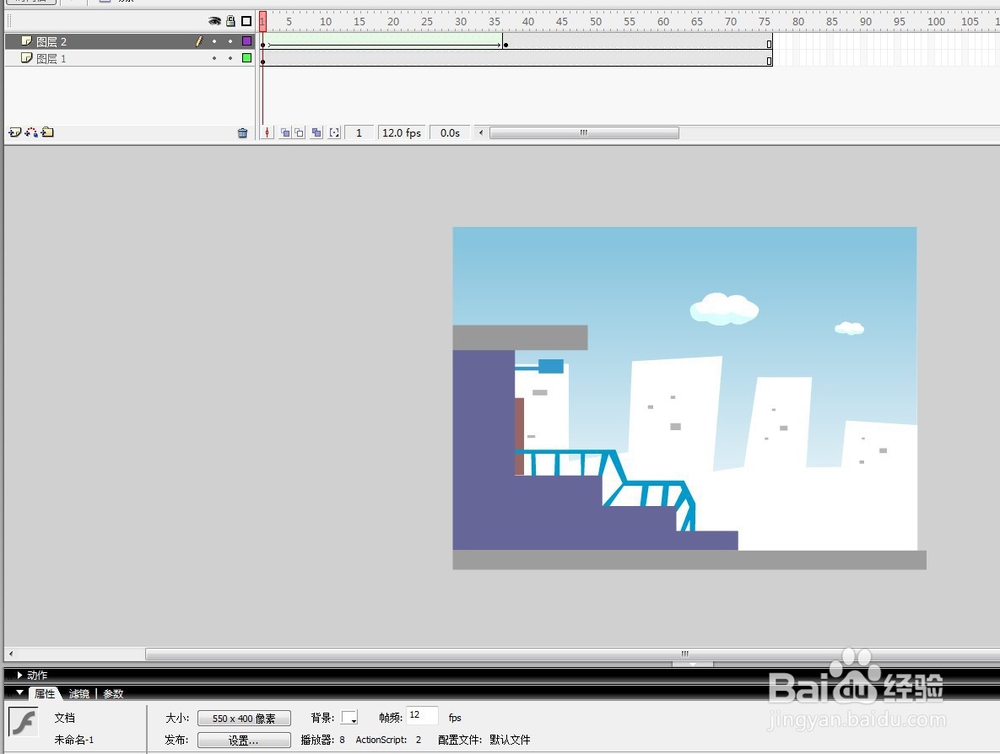
Task: Toggle visibility dot of 图层 1
Action: pos(214,58)
